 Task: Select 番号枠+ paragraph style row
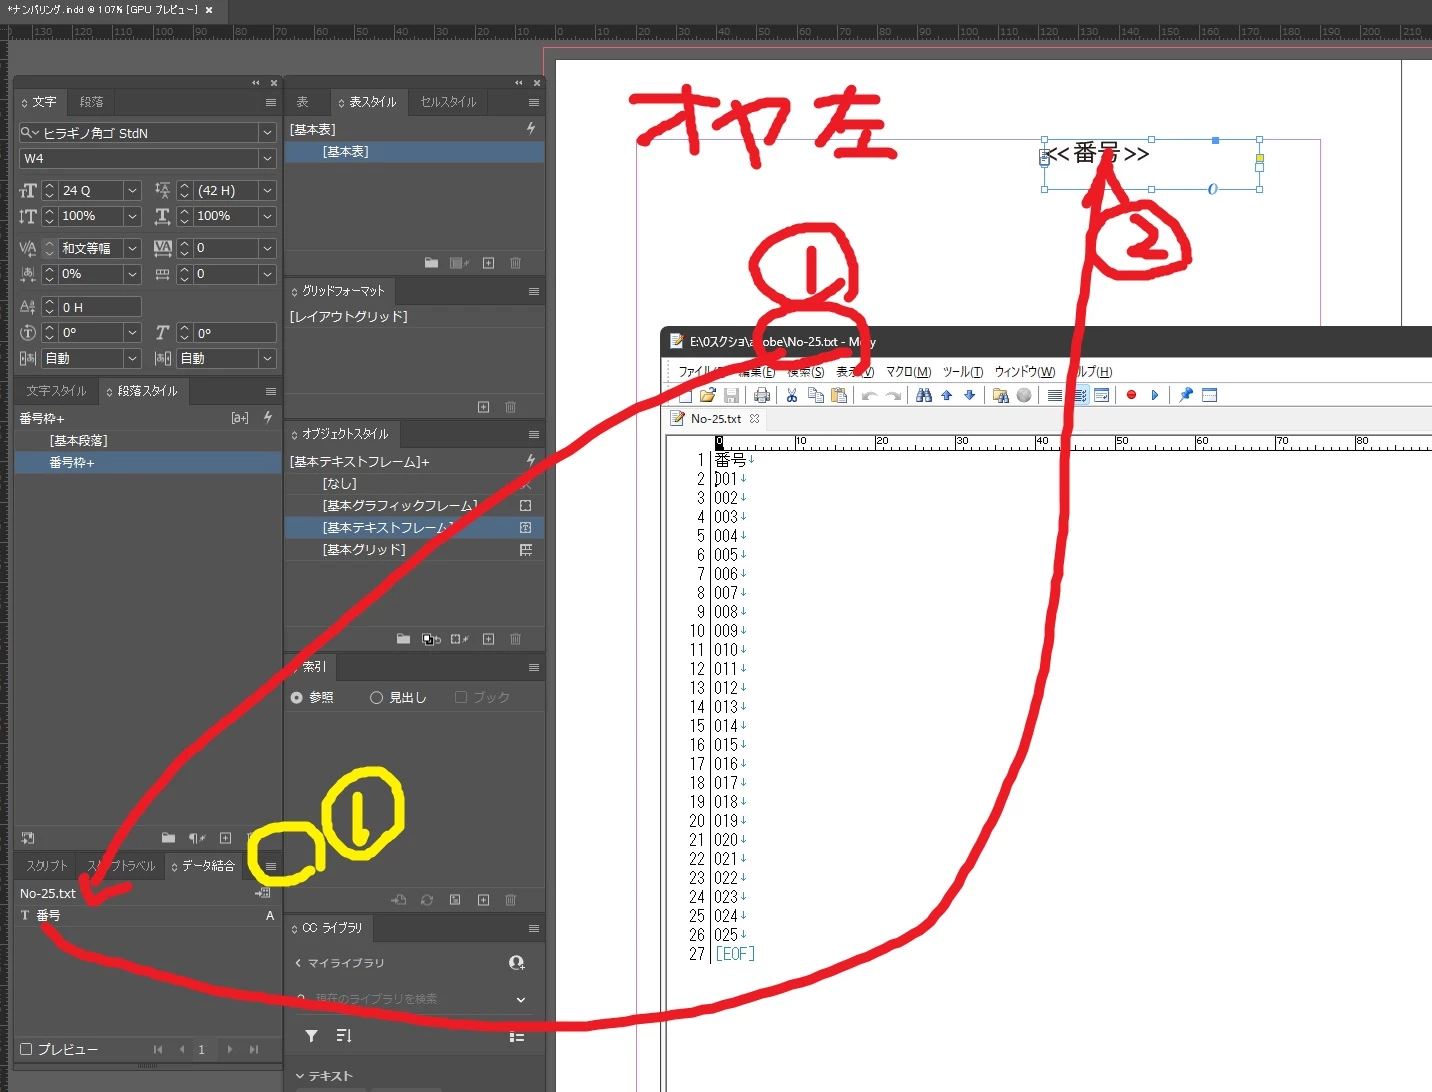tap(147, 462)
